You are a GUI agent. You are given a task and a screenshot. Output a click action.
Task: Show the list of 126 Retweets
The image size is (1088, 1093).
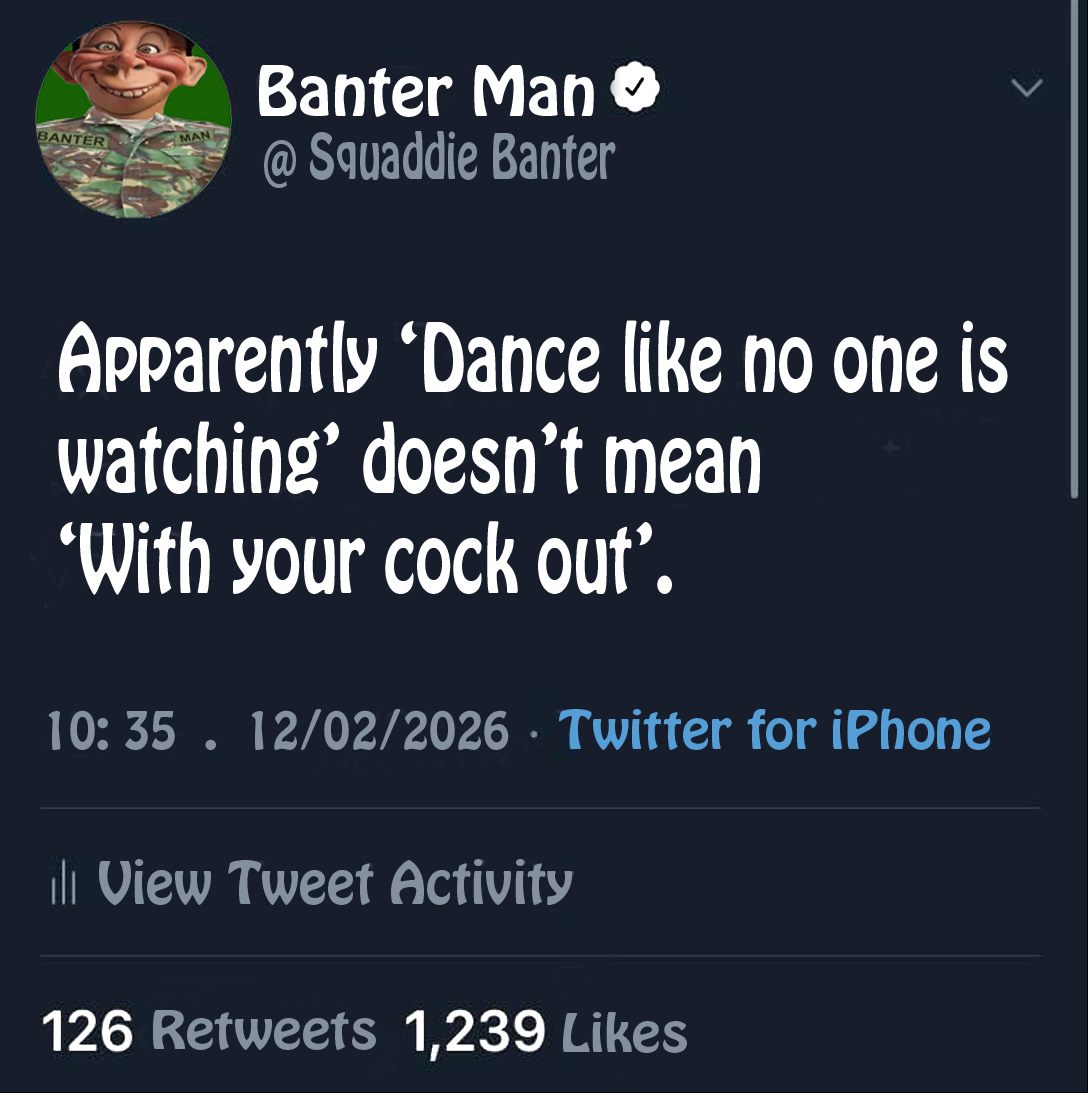point(210,1031)
